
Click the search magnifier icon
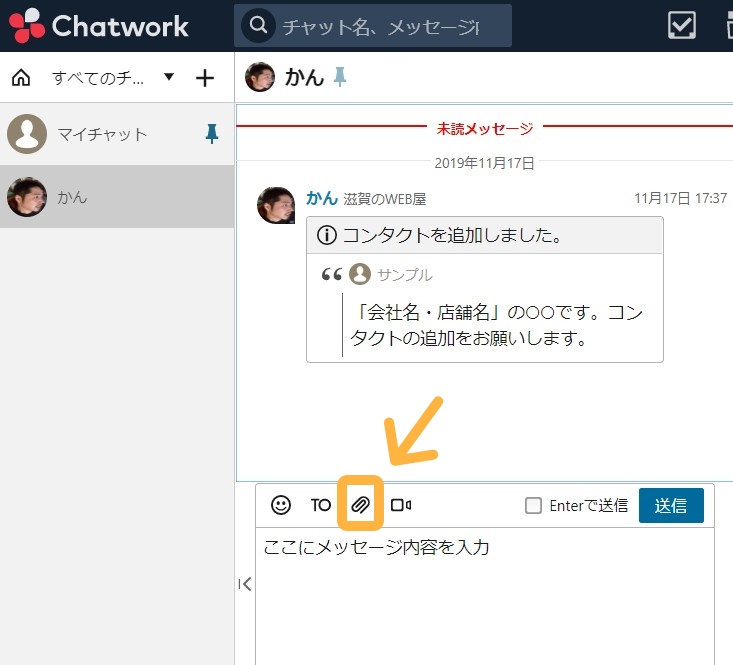click(x=259, y=26)
